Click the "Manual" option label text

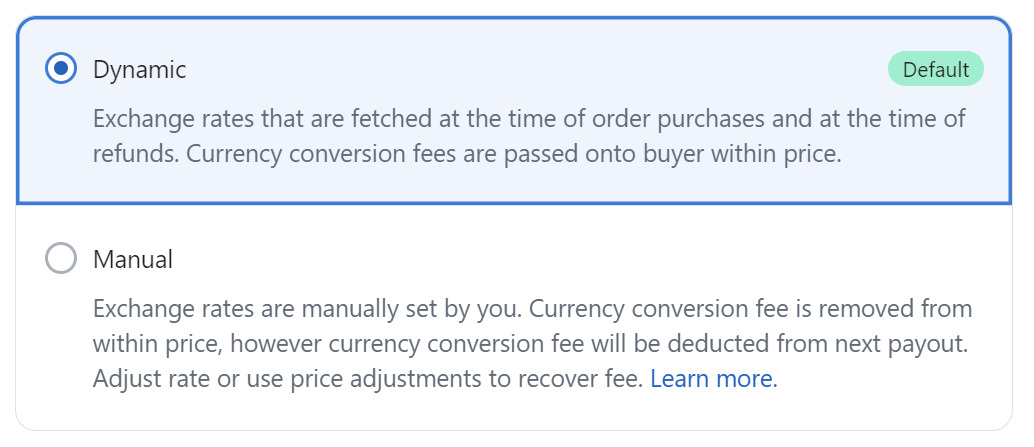point(133,260)
